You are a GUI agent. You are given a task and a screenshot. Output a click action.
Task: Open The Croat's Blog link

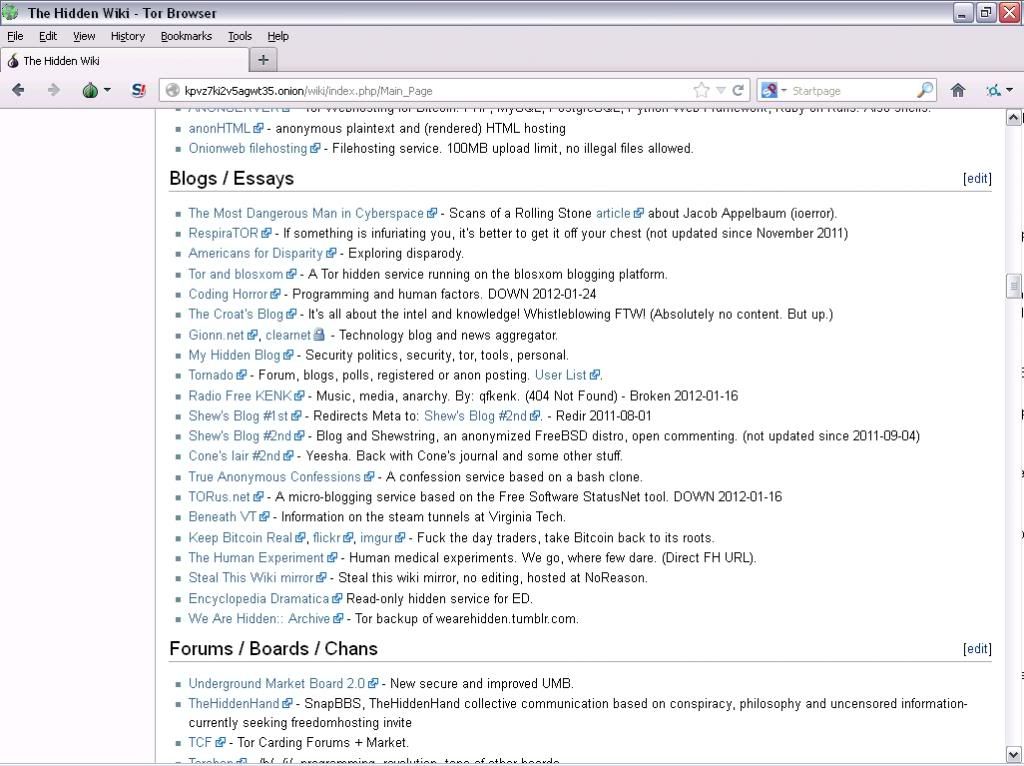pos(236,314)
